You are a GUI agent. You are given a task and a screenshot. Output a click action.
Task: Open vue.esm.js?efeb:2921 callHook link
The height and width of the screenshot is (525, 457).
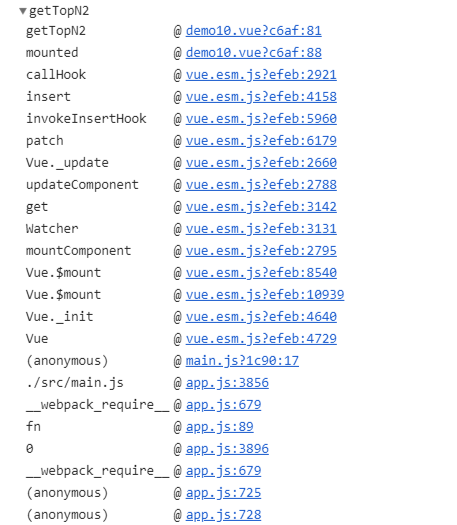tap(261, 75)
